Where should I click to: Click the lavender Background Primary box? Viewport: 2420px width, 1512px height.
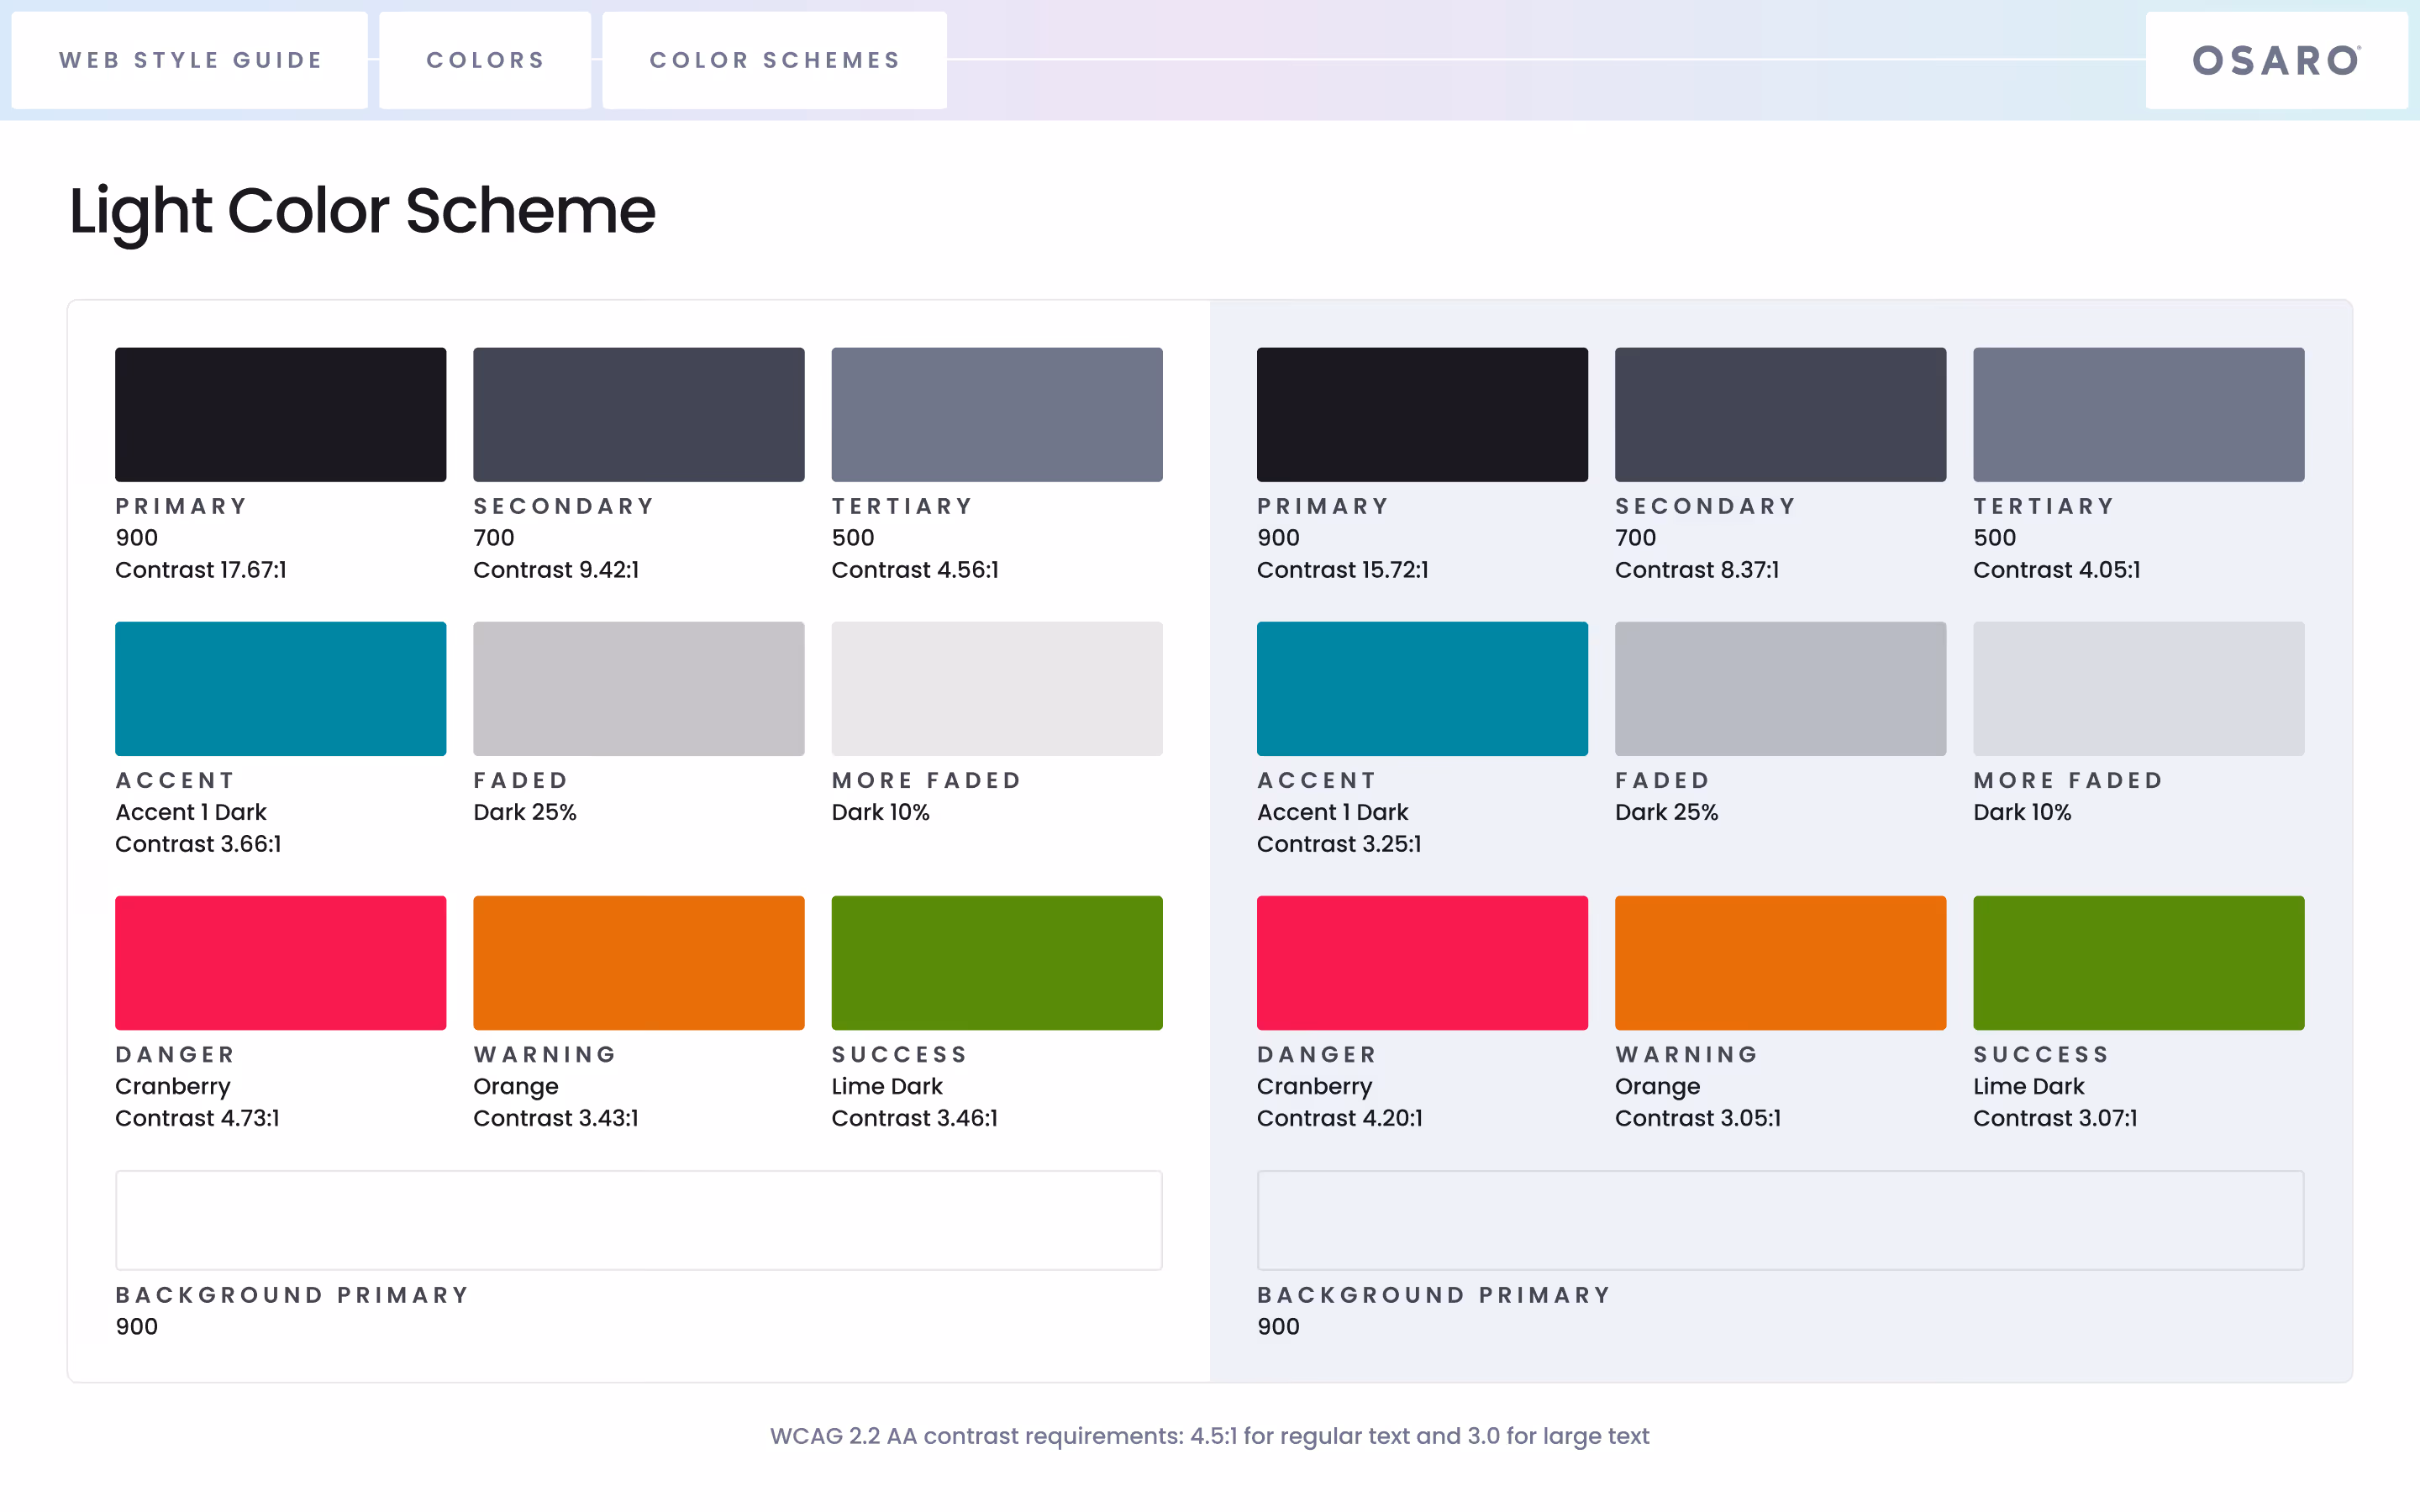[x=1780, y=1220]
